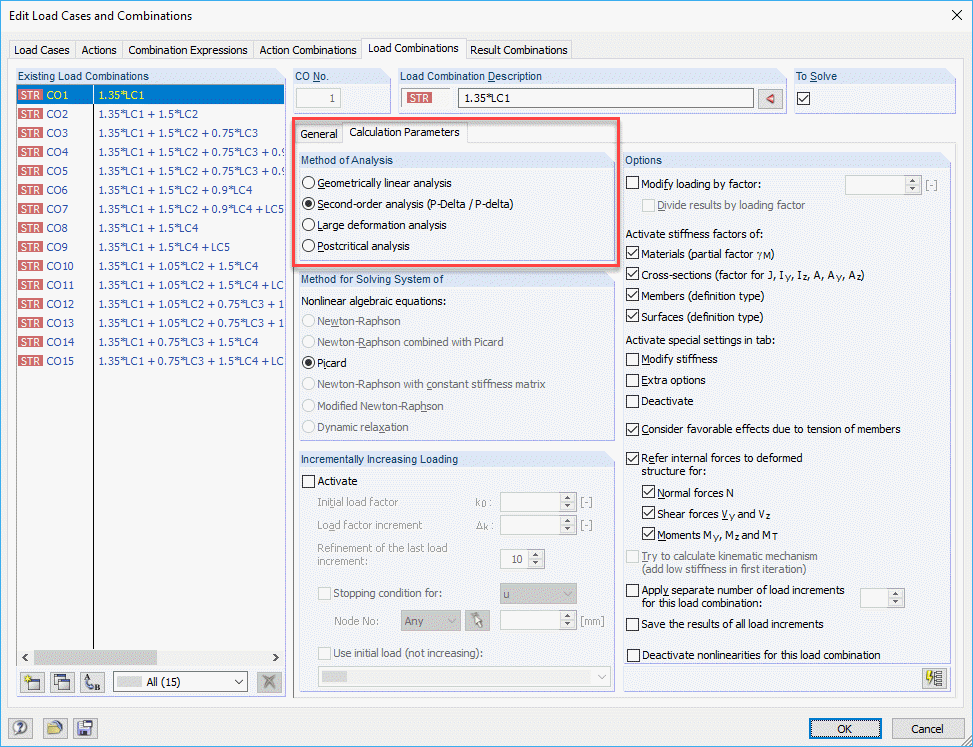Click the delete load combination X icon

[x=269, y=682]
